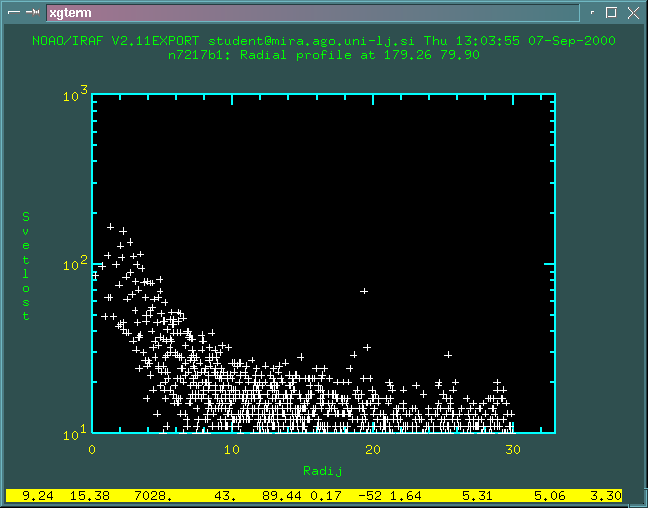Click status bar value 5.31
The image size is (648, 508).
(x=477, y=496)
